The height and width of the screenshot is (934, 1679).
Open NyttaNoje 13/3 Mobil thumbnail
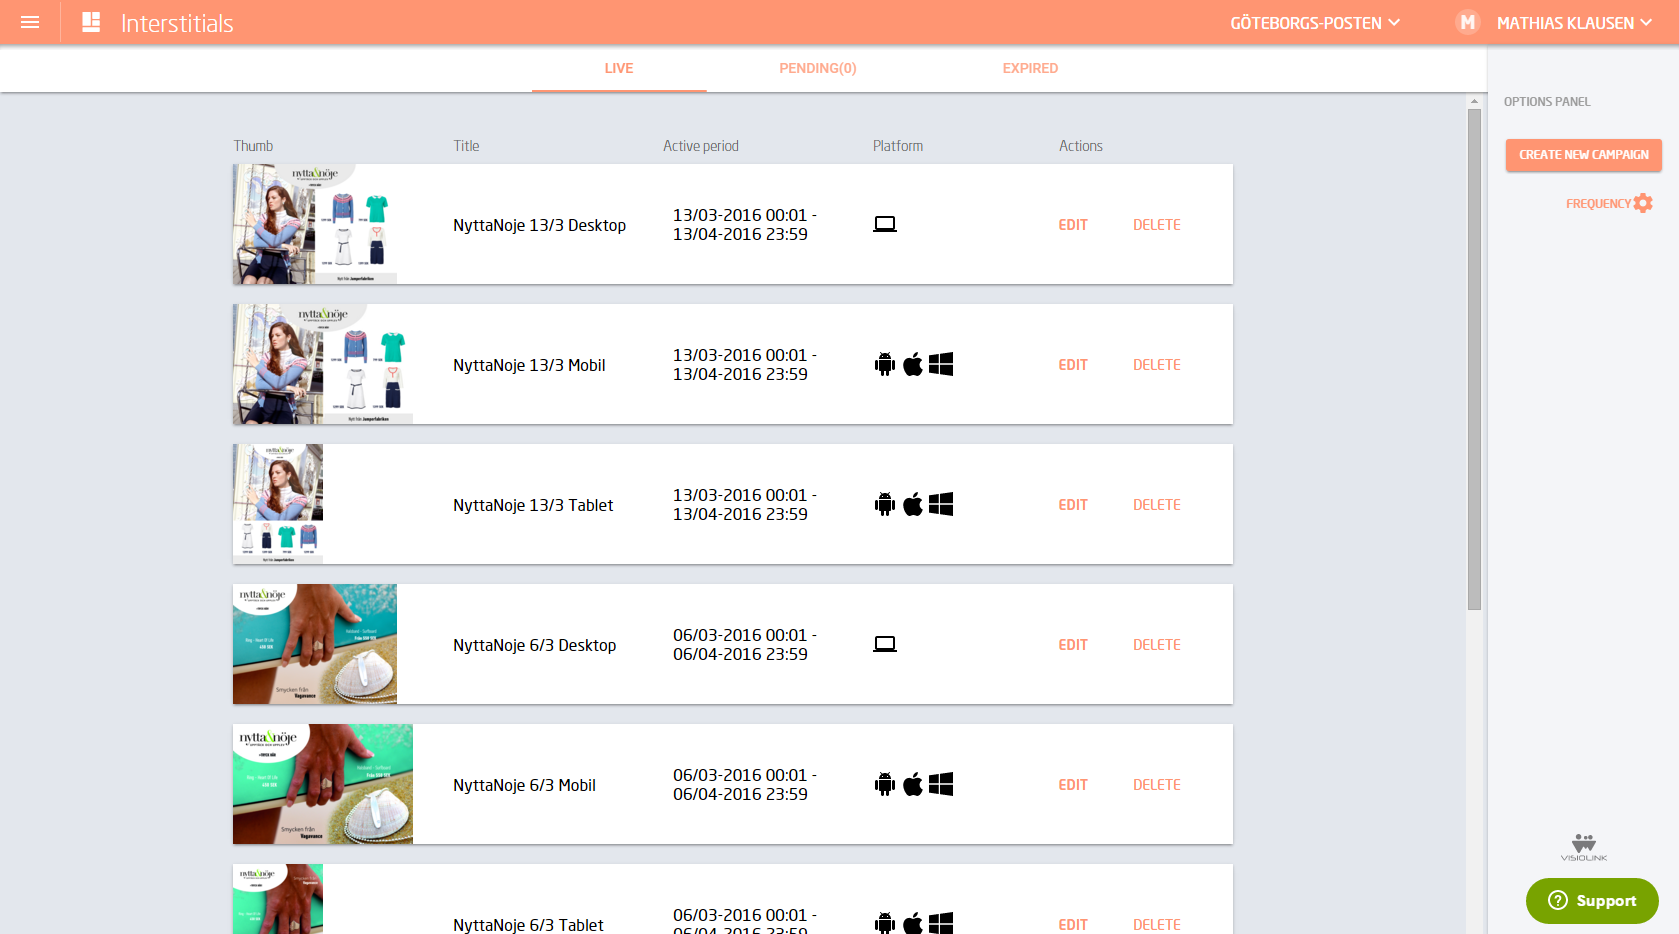pos(323,364)
